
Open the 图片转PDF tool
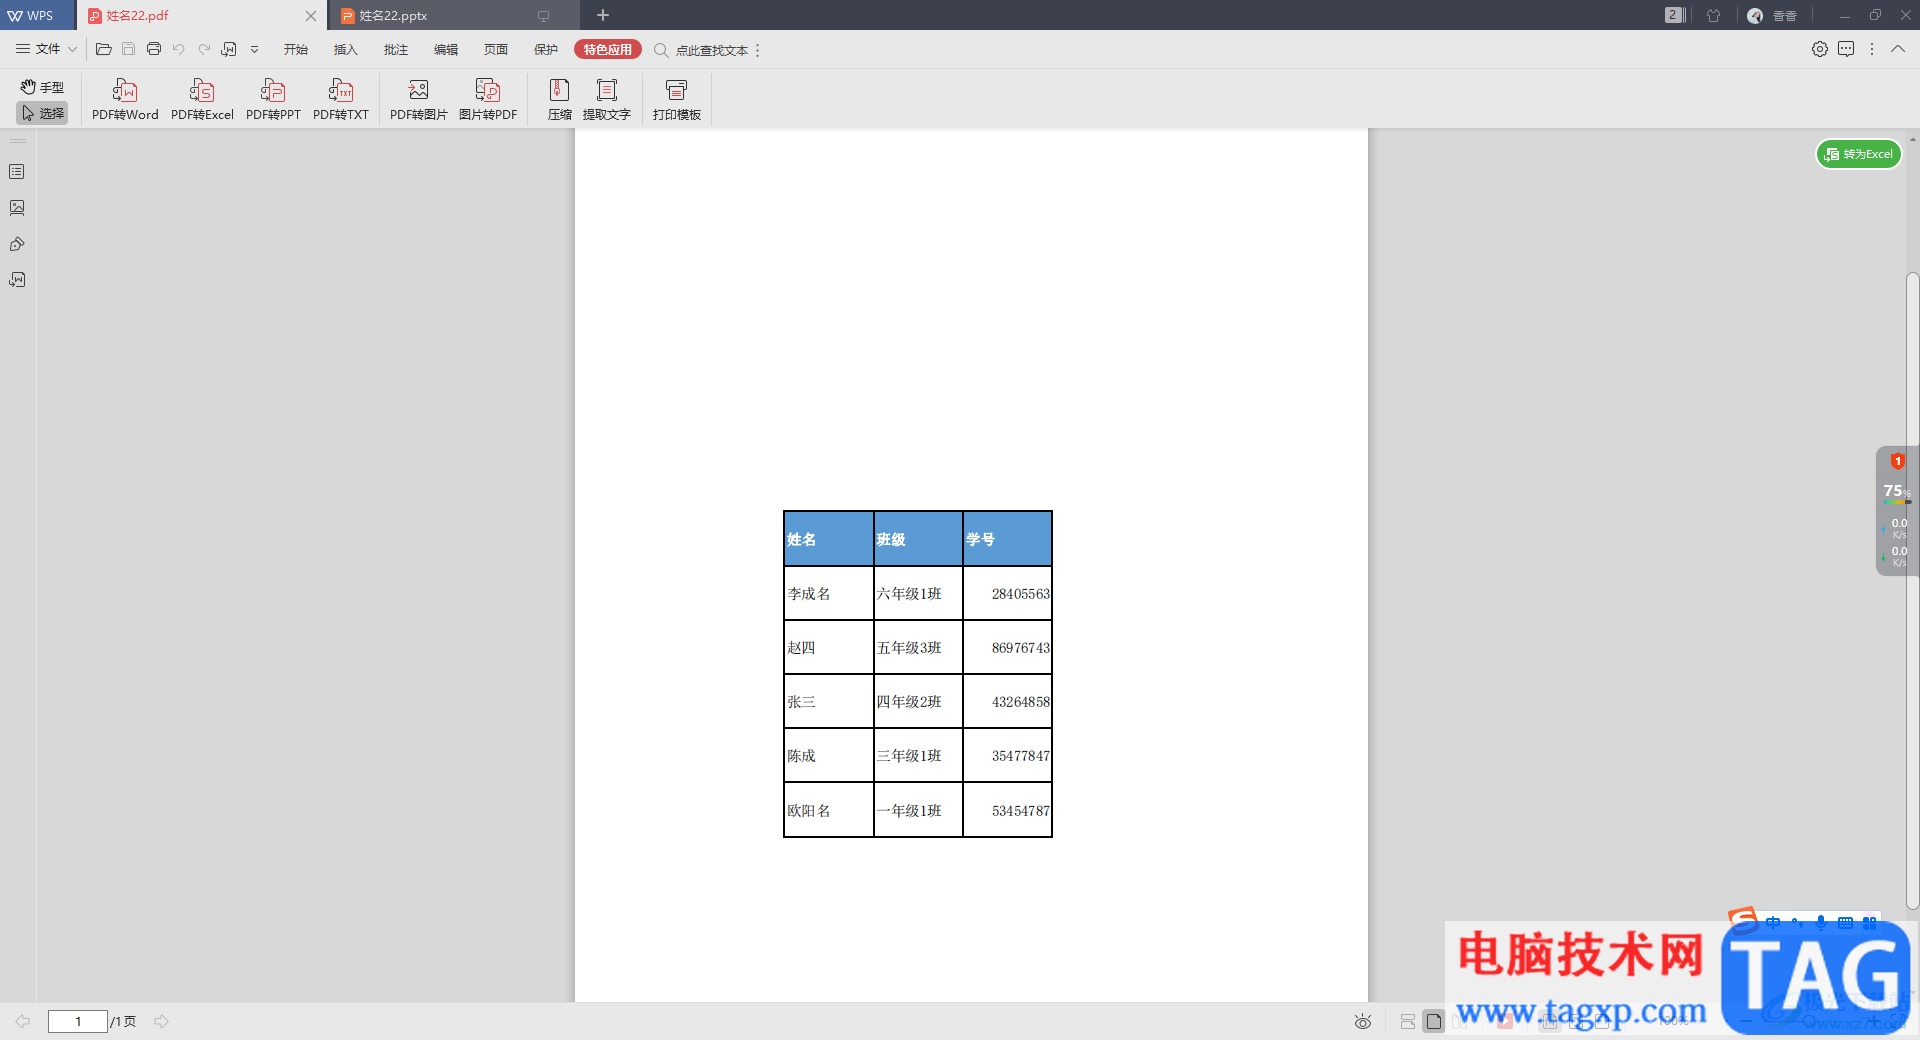coord(488,100)
